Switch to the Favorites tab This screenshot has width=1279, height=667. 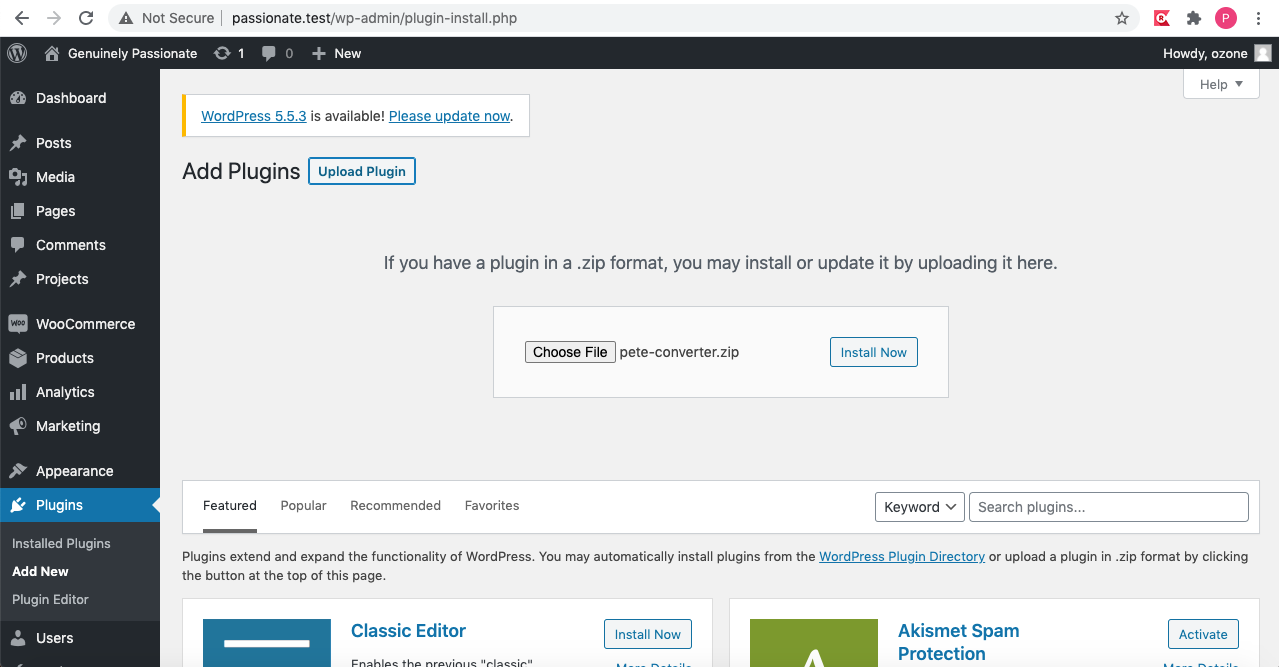click(x=492, y=506)
